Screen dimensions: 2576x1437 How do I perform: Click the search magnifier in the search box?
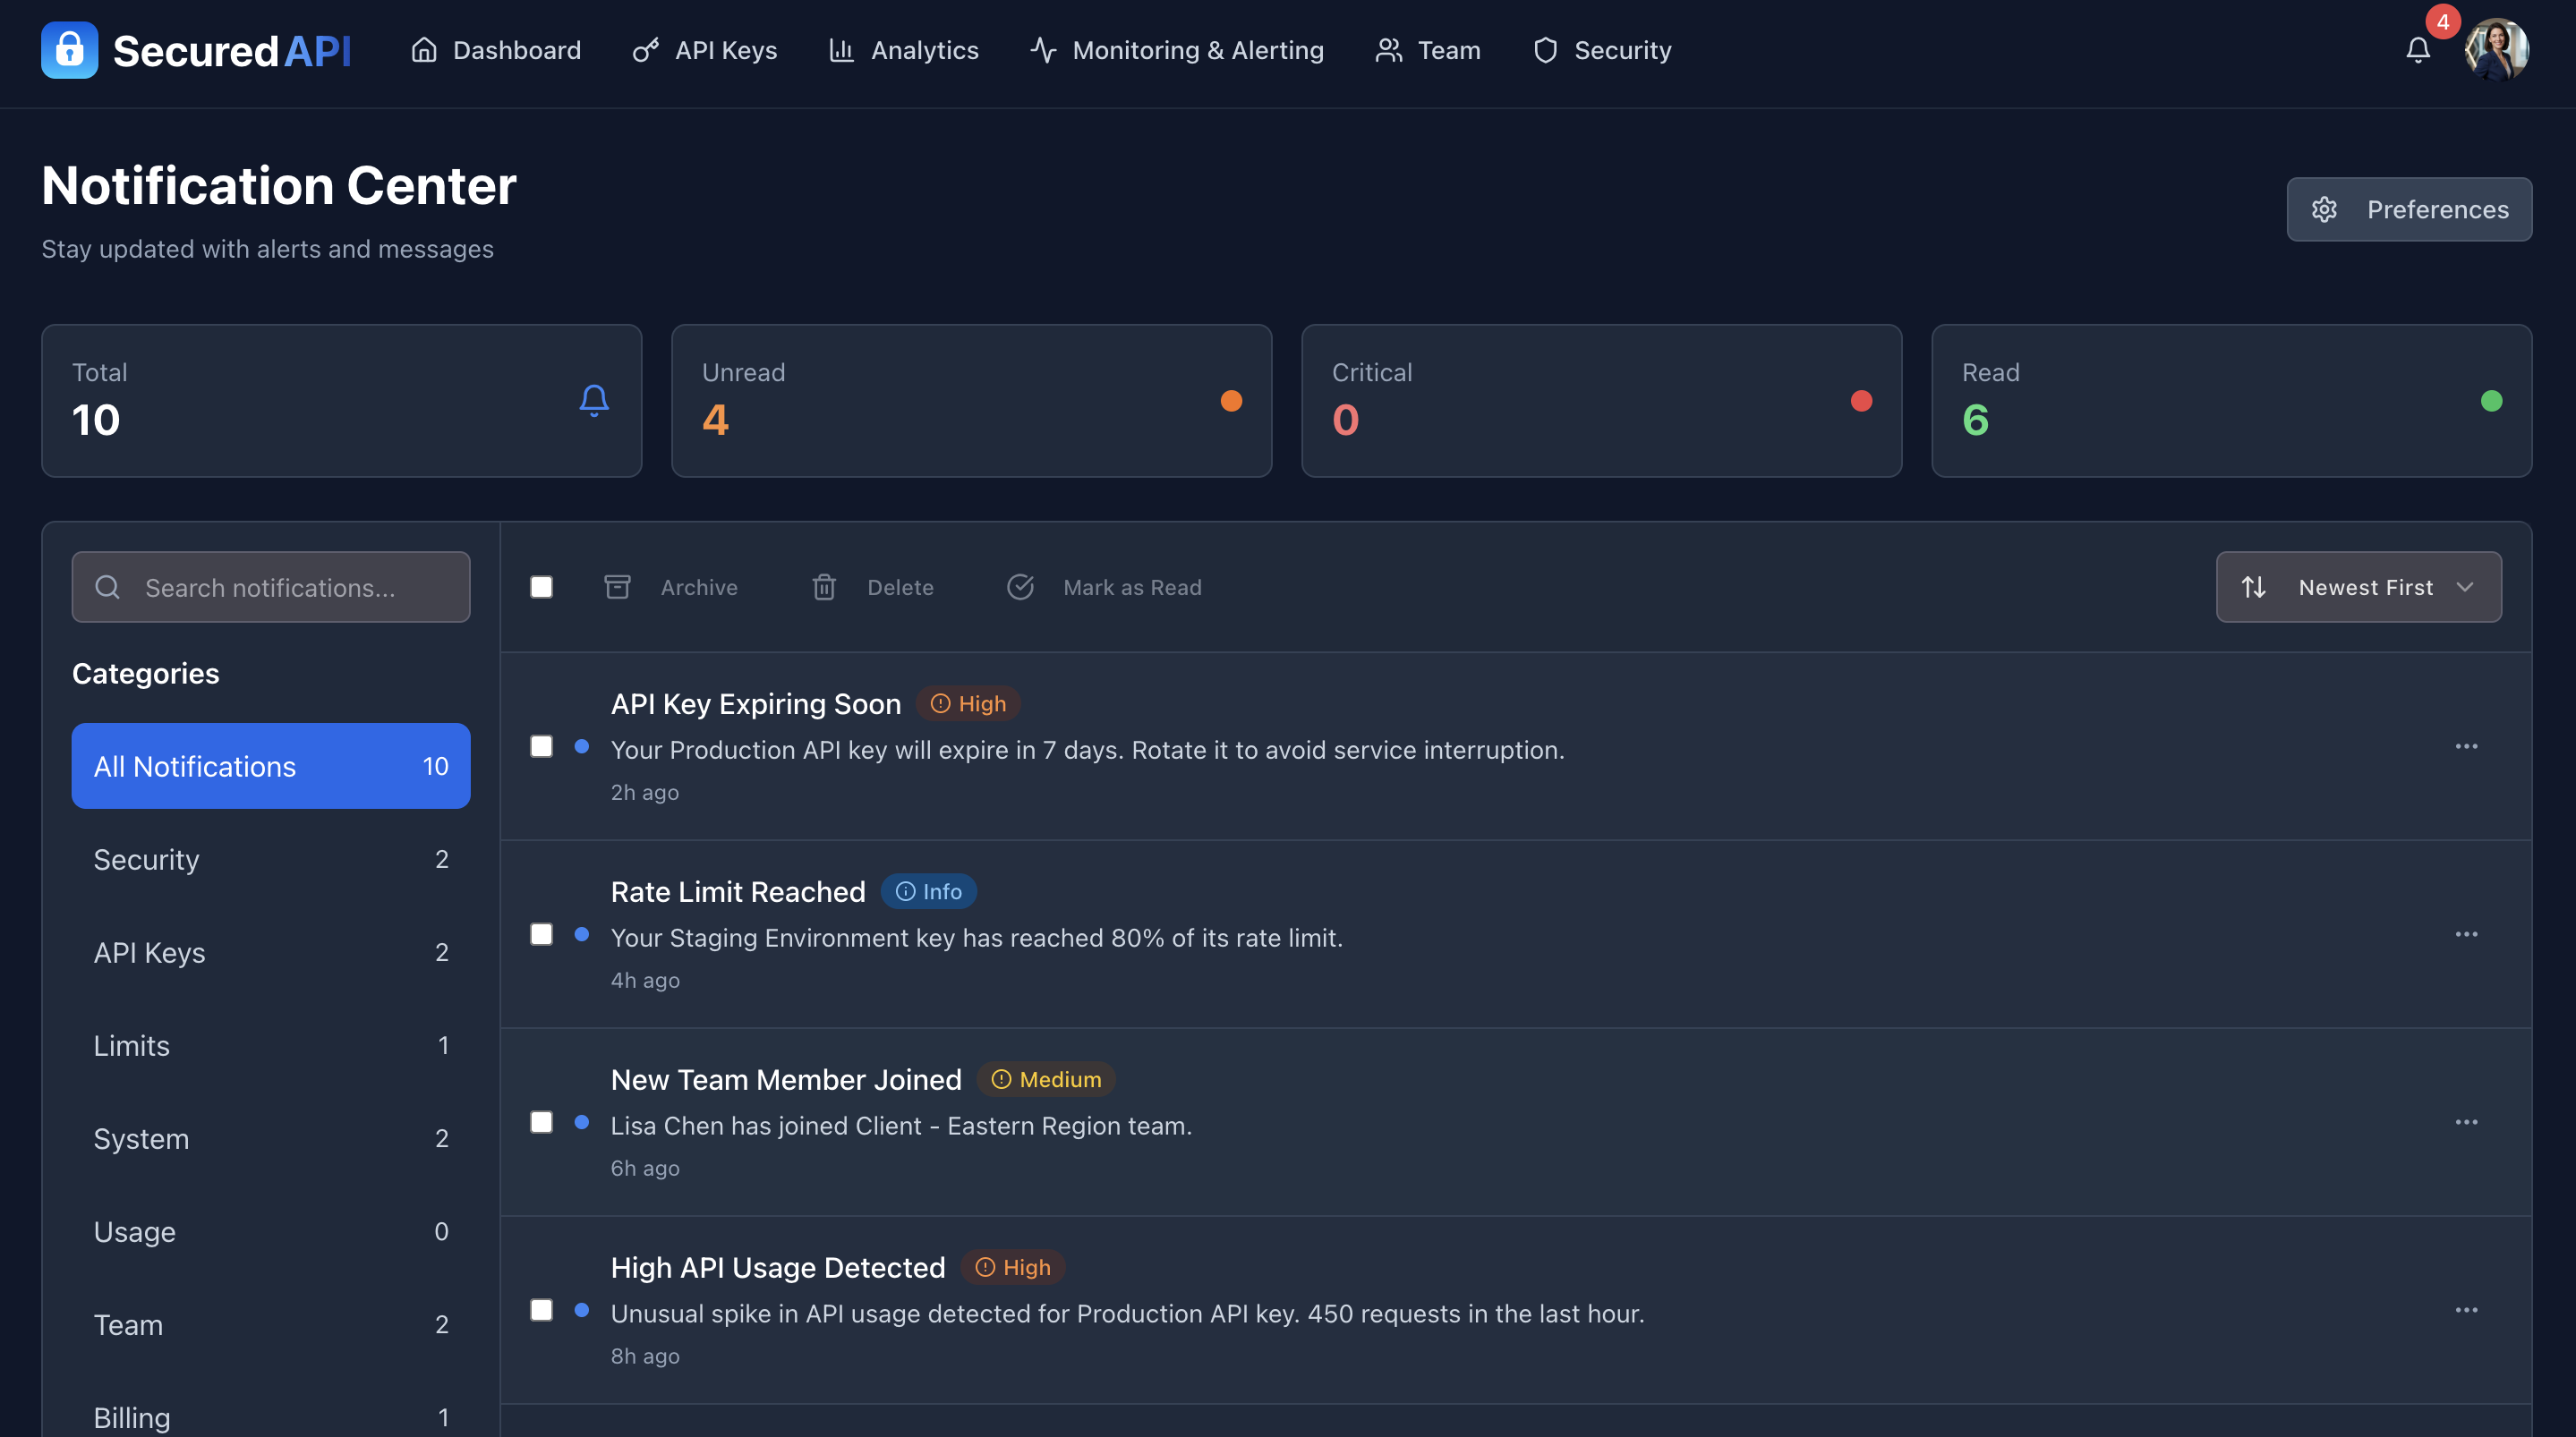pos(107,587)
